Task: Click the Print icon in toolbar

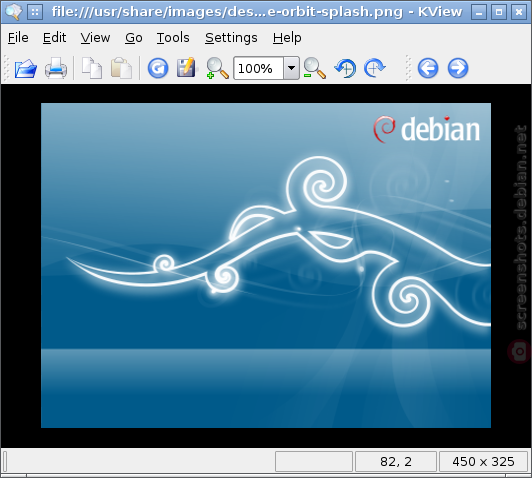Action: 56,68
